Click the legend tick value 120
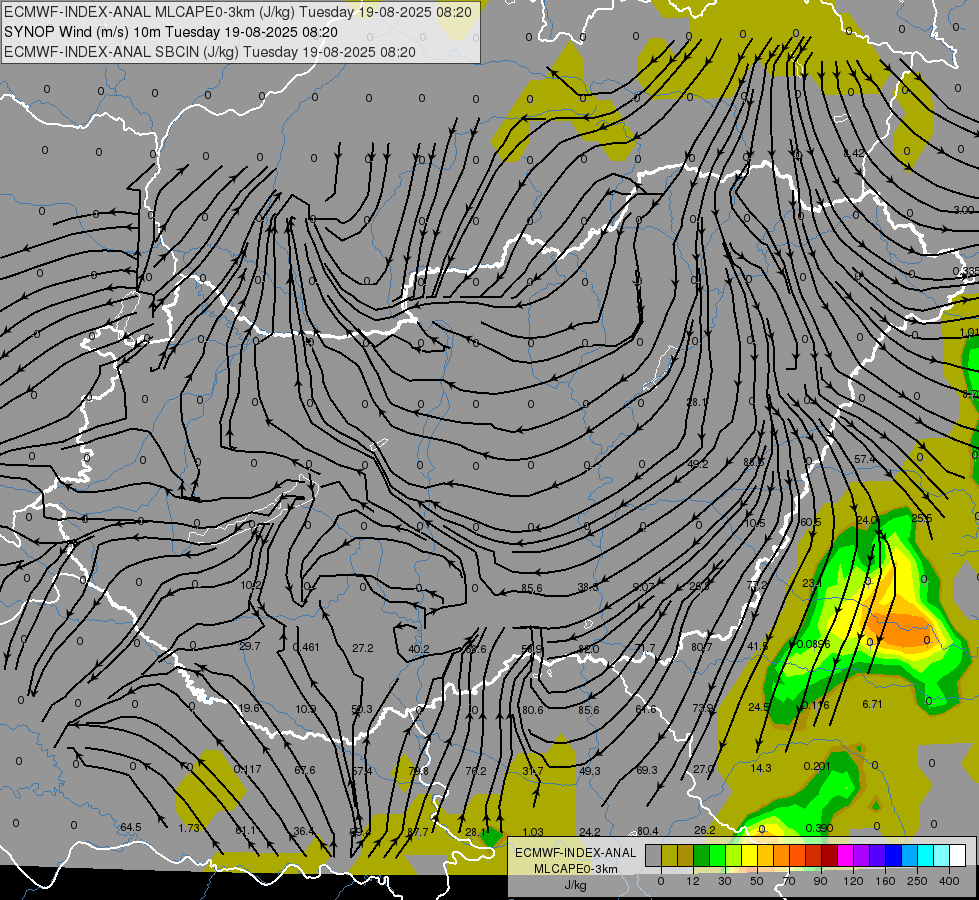Image resolution: width=979 pixels, height=900 pixels. click(853, 881)
